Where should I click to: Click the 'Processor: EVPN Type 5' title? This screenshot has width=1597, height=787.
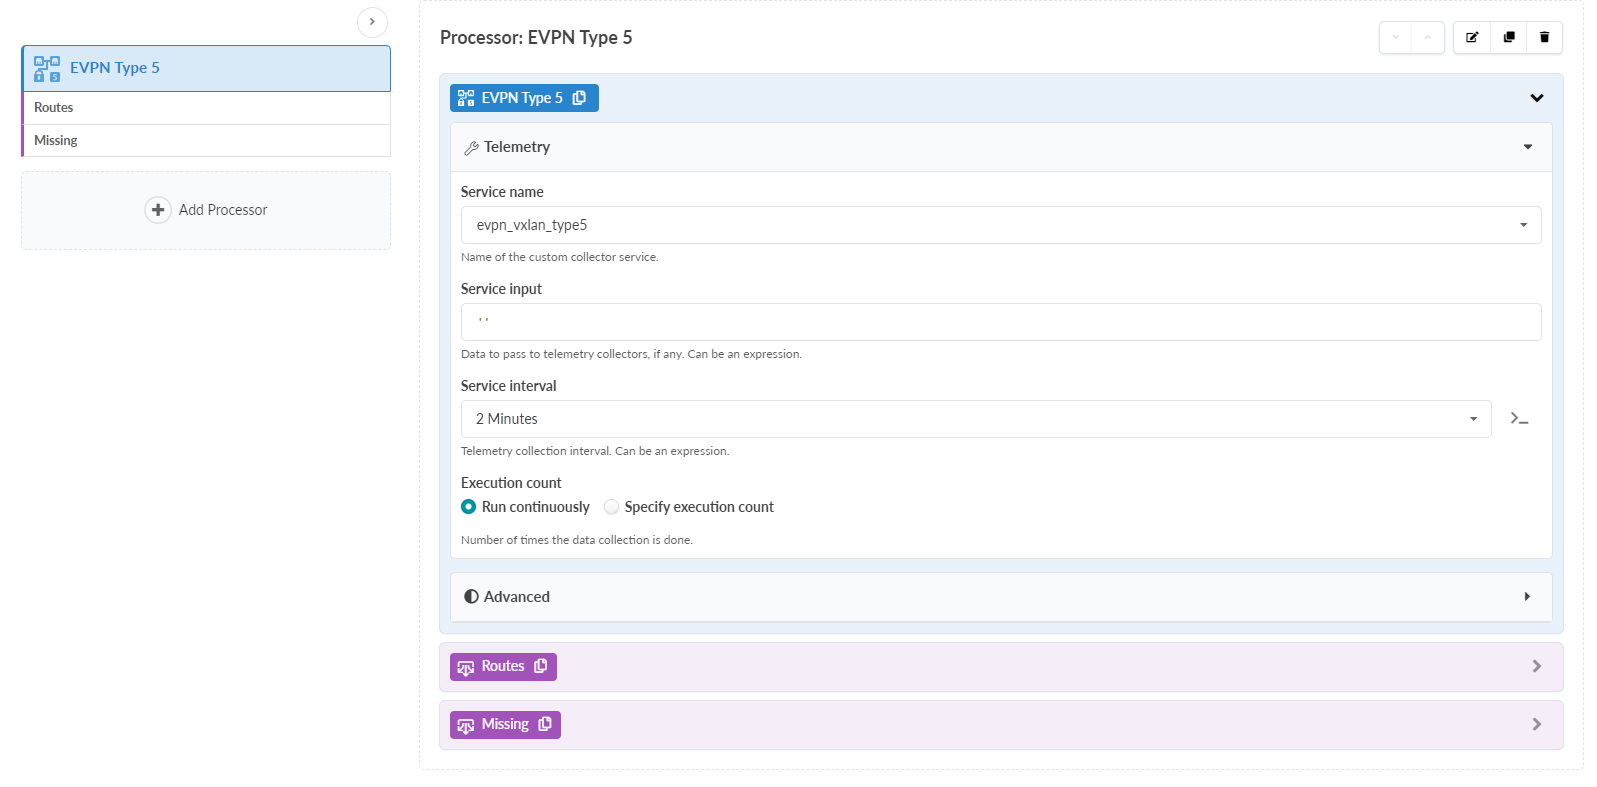pos(536,38)
